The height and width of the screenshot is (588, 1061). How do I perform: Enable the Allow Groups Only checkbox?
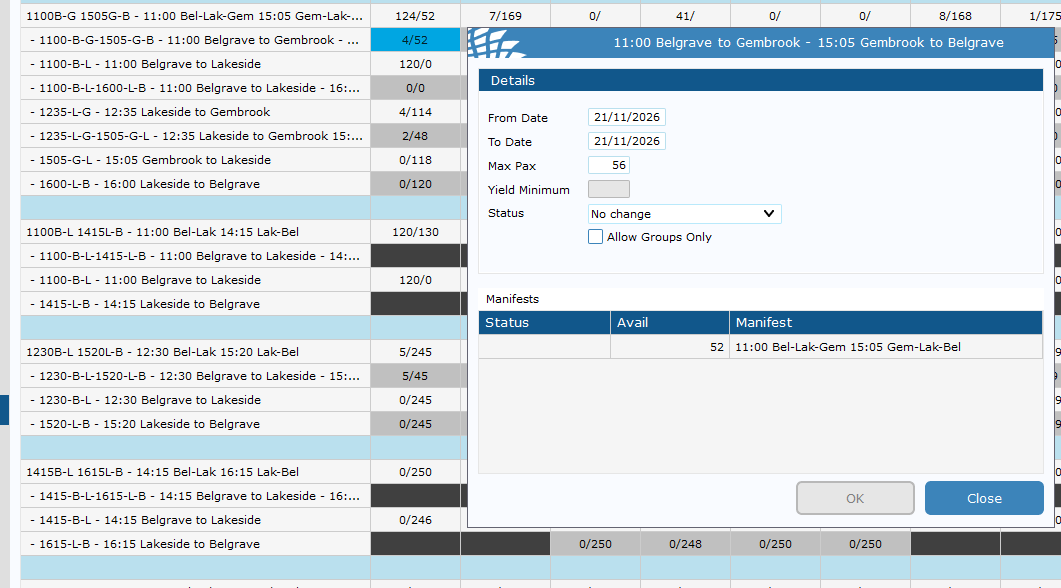595,237
